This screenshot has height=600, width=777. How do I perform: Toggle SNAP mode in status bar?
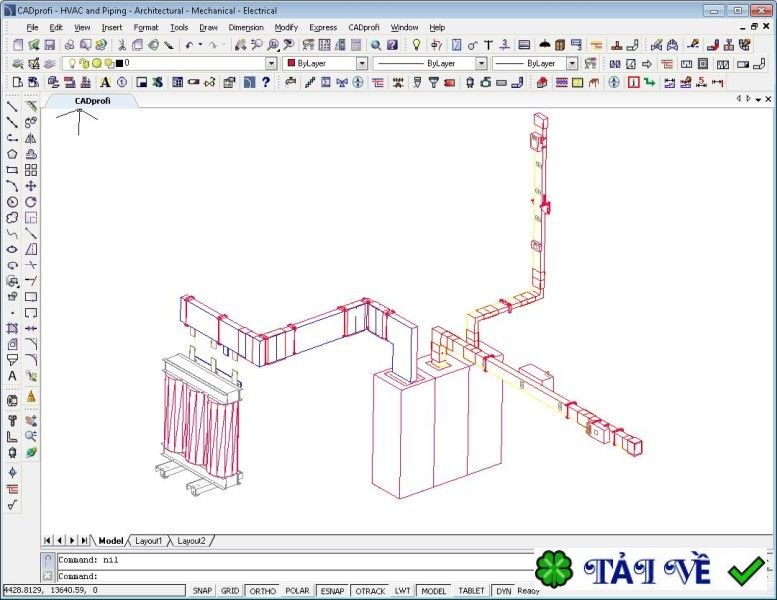[202, 591]
